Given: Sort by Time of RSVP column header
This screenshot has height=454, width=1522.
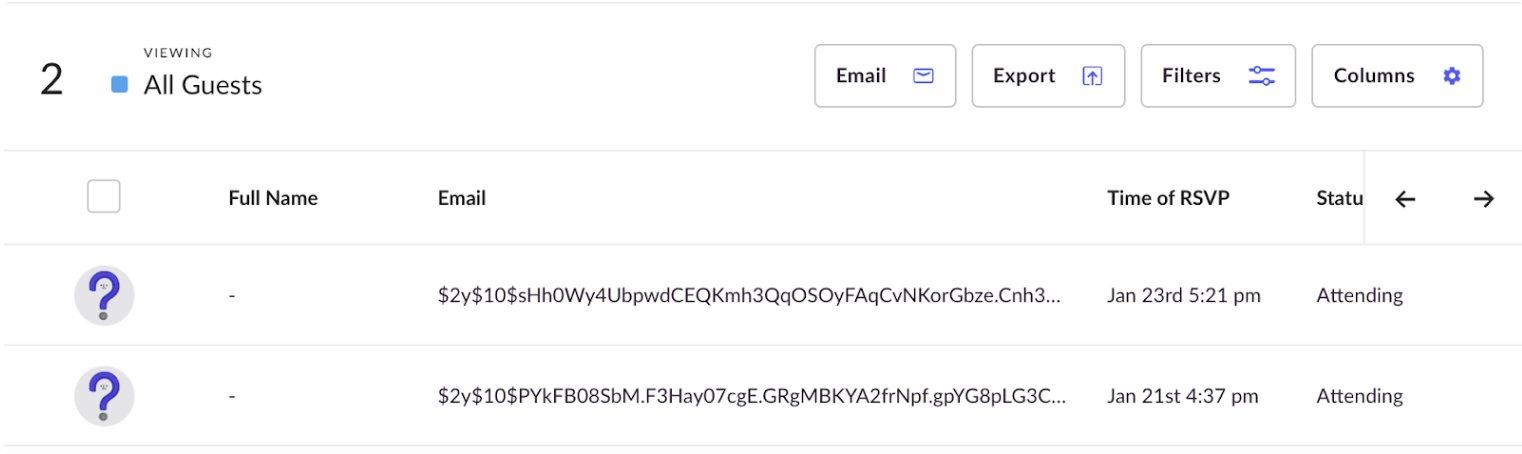Looking at the screenshot, I should point(1168,198).
